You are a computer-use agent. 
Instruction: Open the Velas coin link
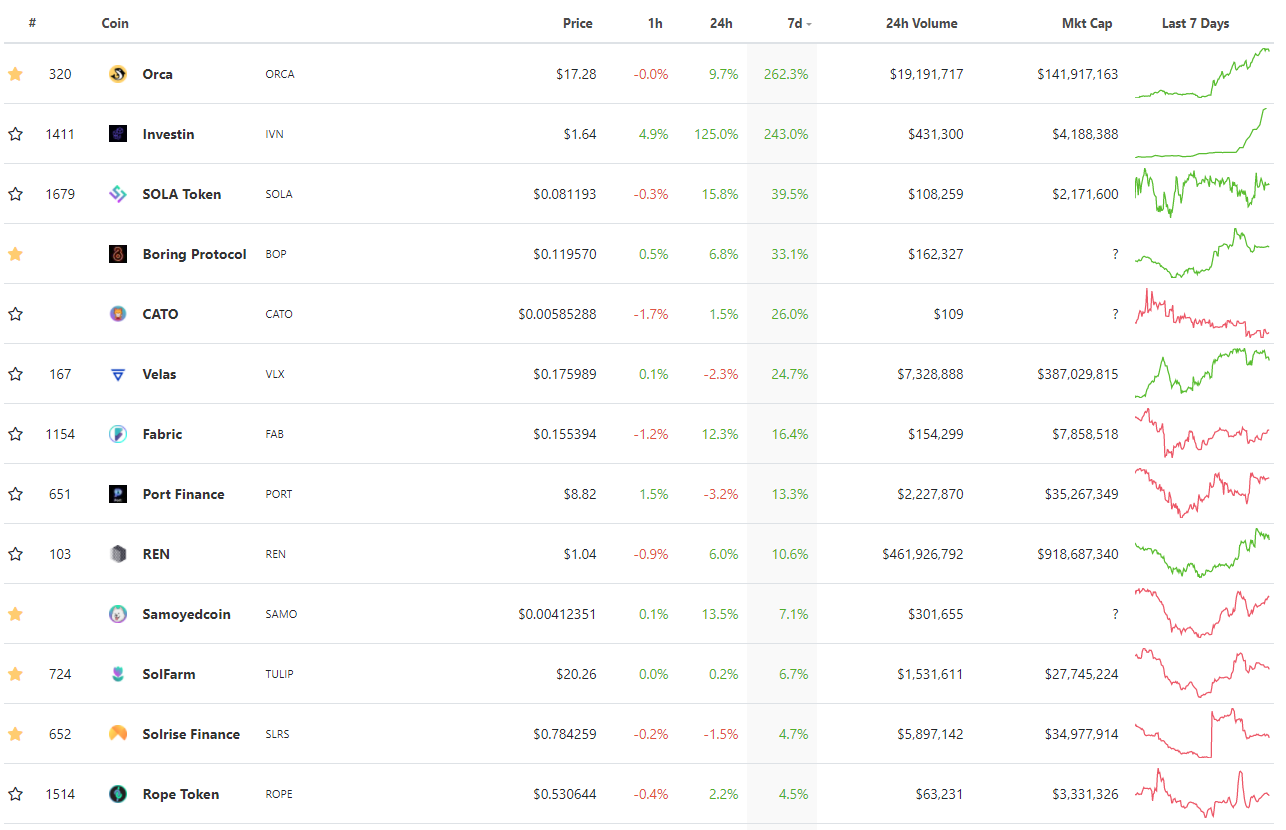point(159,374)
